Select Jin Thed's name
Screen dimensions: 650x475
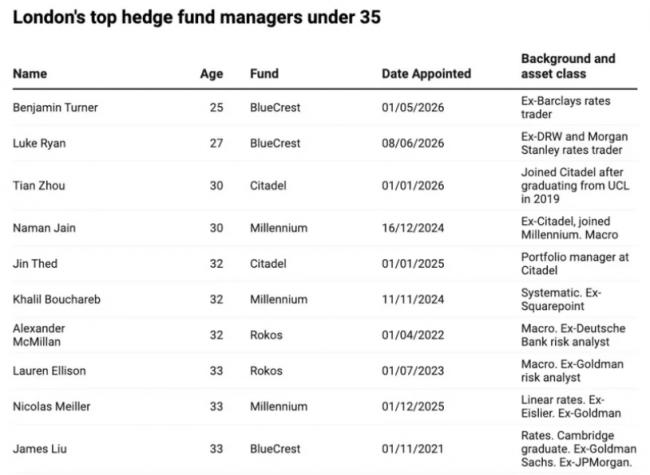coord(35,264)
